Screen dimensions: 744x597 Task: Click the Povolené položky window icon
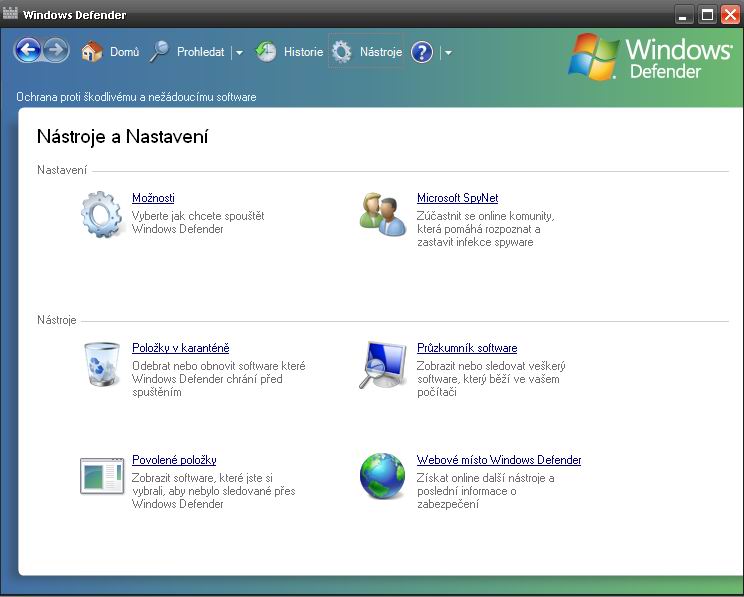click(102, 476)
